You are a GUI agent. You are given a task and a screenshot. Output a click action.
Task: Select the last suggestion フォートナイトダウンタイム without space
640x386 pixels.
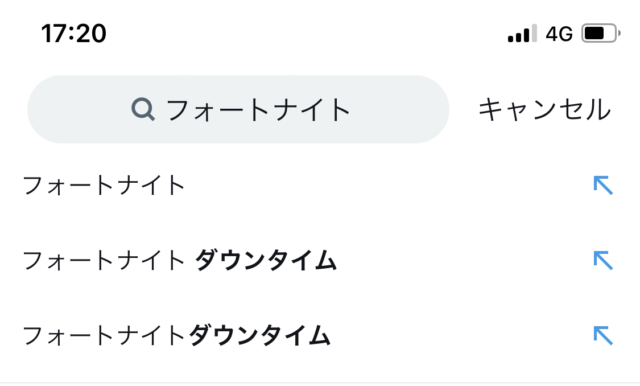coord(320,335)
